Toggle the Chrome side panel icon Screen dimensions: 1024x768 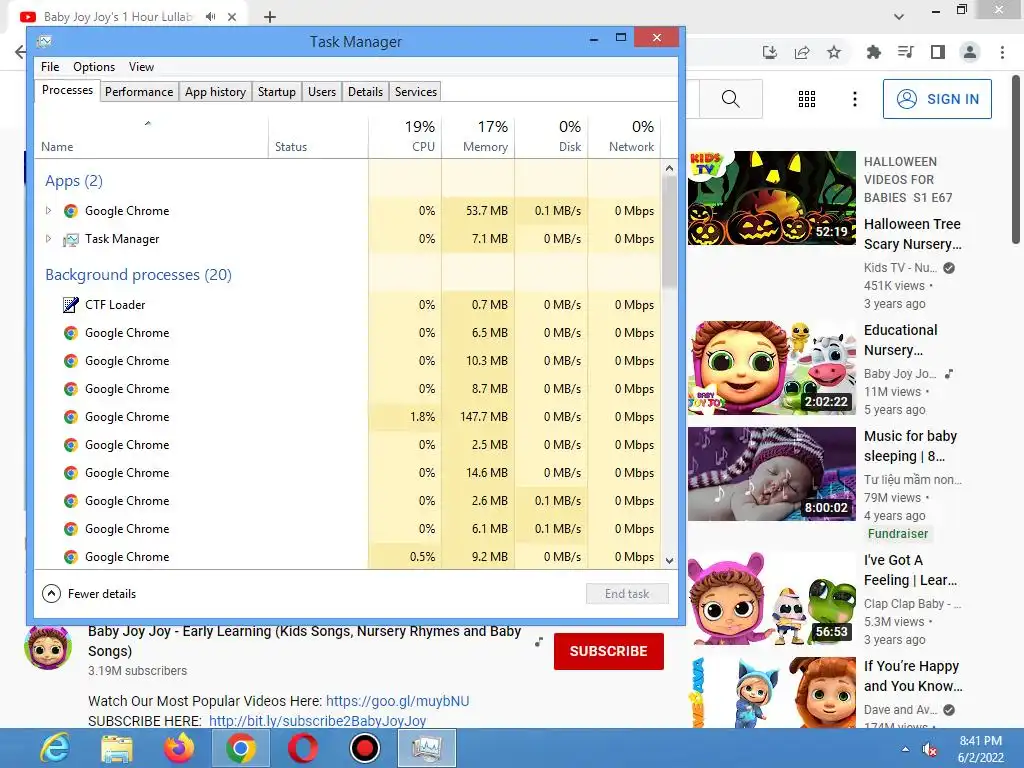(x=938, y=52)
